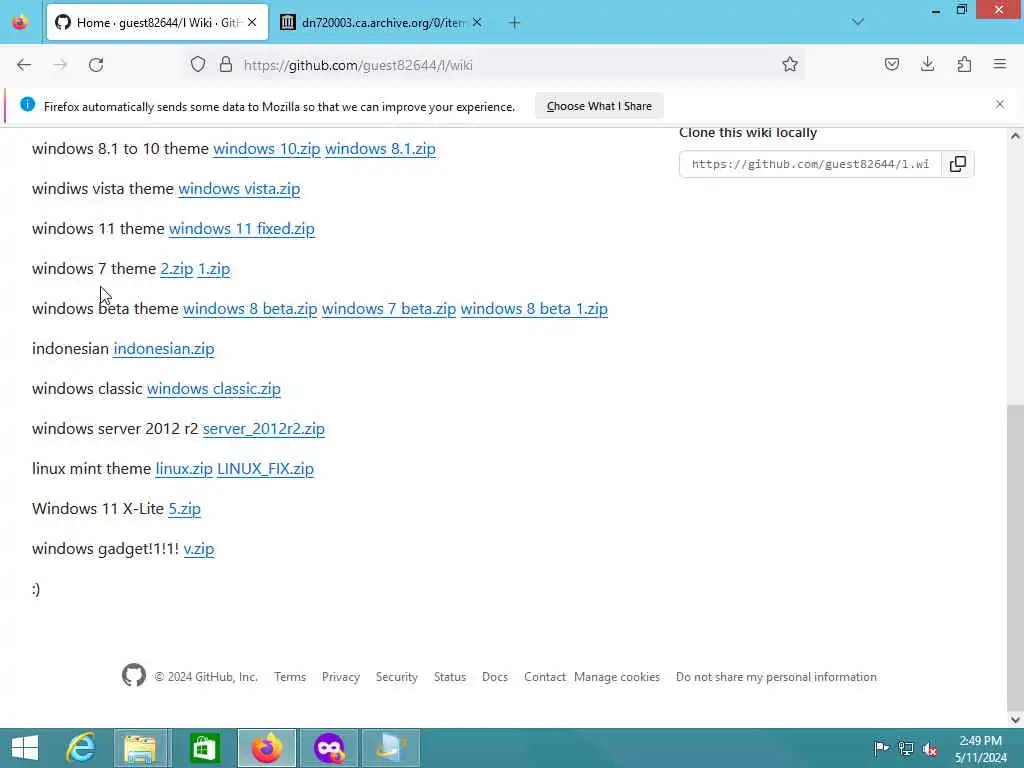
Task: Download windows 8.1.zip
Action: (x=380, y=149)
